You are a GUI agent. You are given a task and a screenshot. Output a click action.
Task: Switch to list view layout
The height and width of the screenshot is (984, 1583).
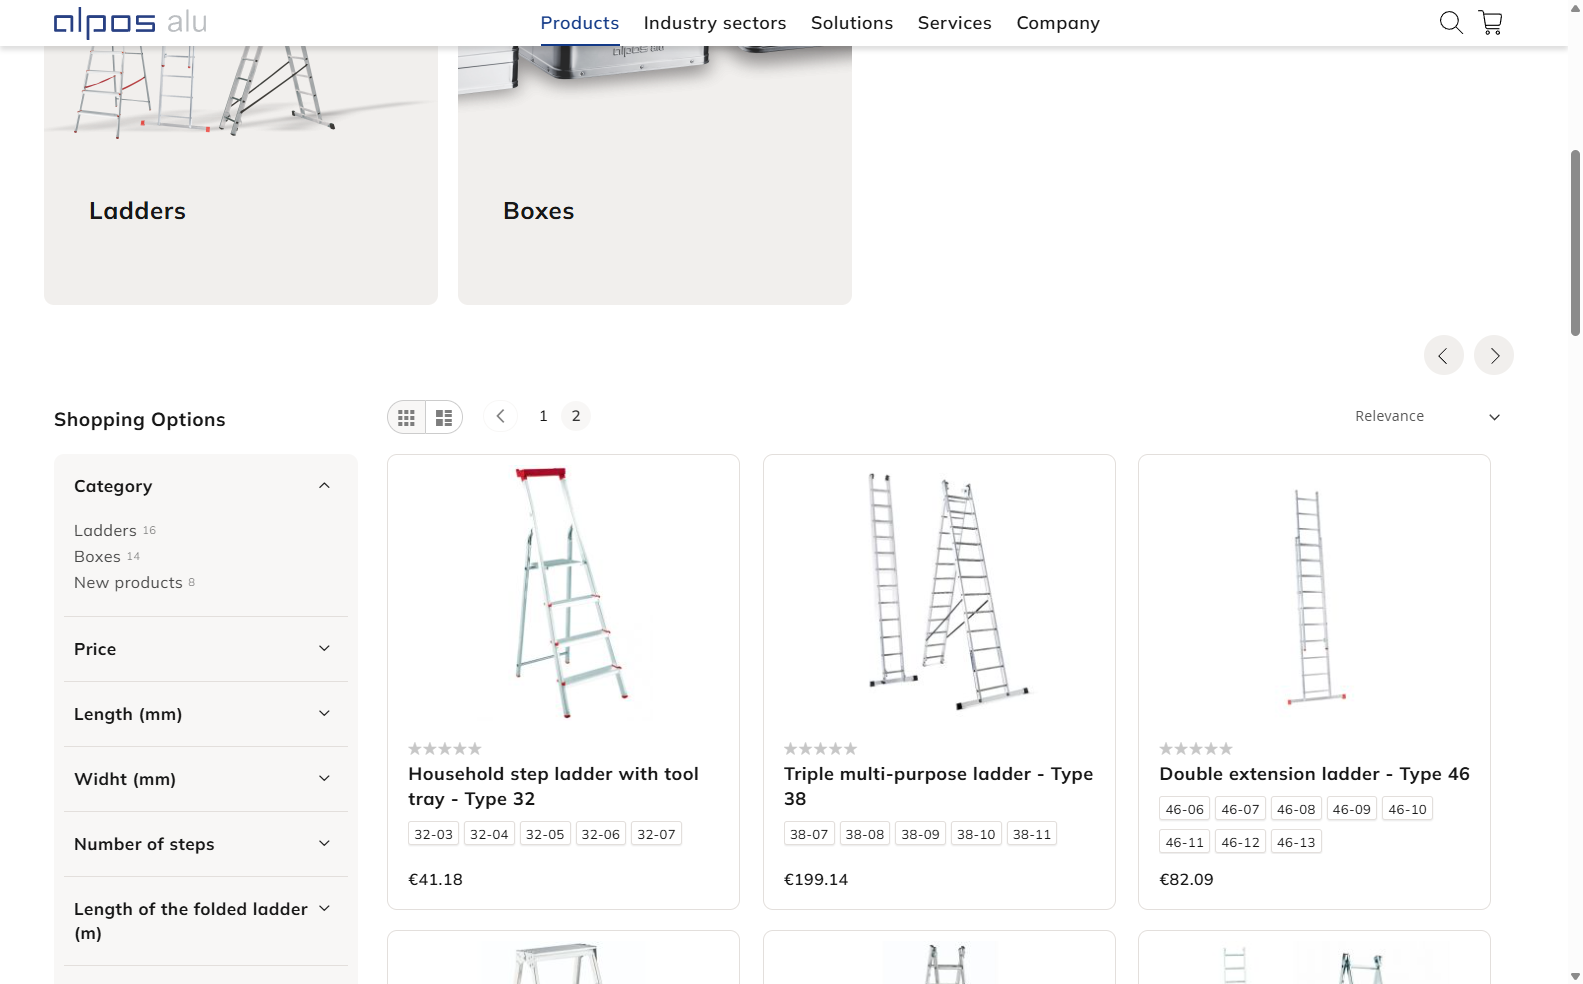click(x=444, y=418)
